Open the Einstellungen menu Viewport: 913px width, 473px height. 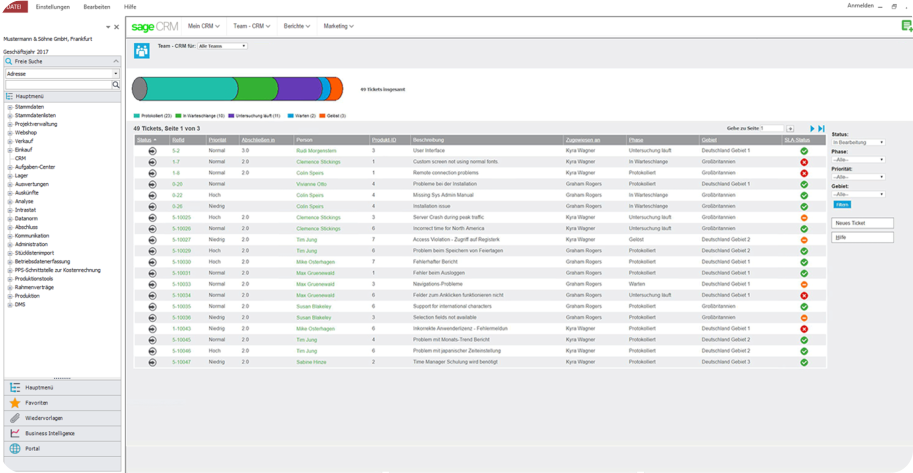click(x=52, y=6)
